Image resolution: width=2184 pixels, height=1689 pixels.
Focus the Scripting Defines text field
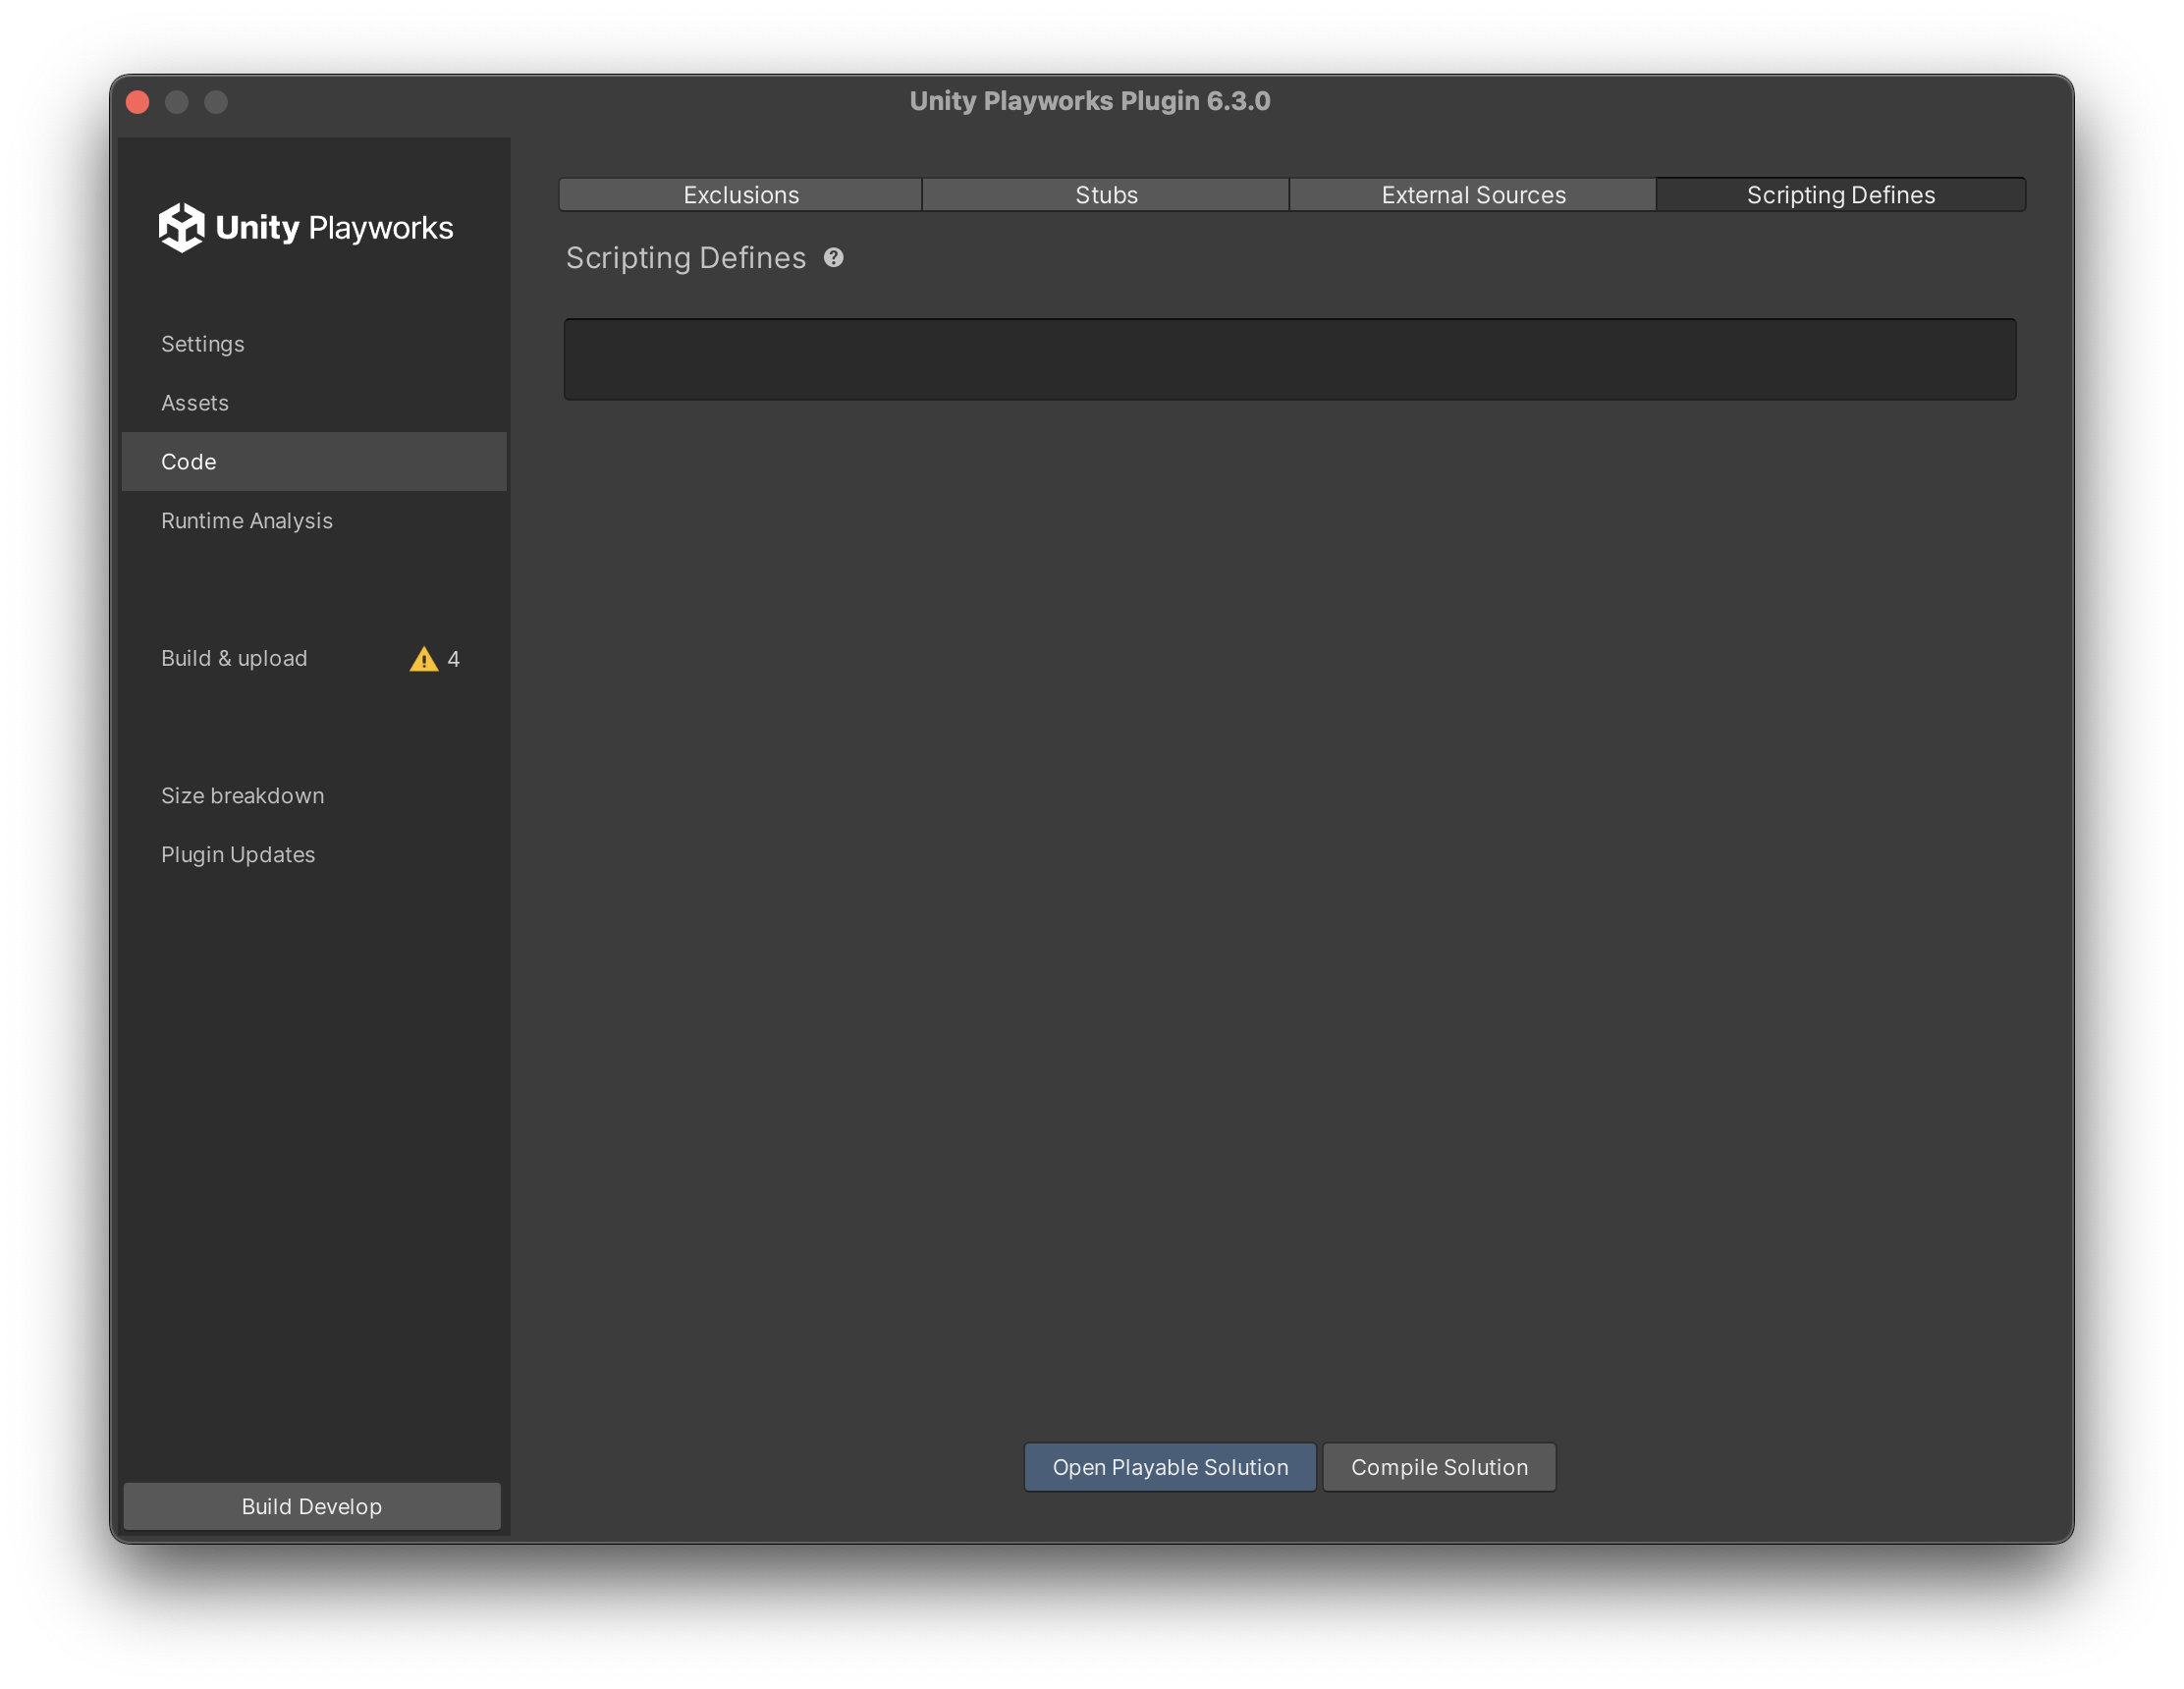1290,360
